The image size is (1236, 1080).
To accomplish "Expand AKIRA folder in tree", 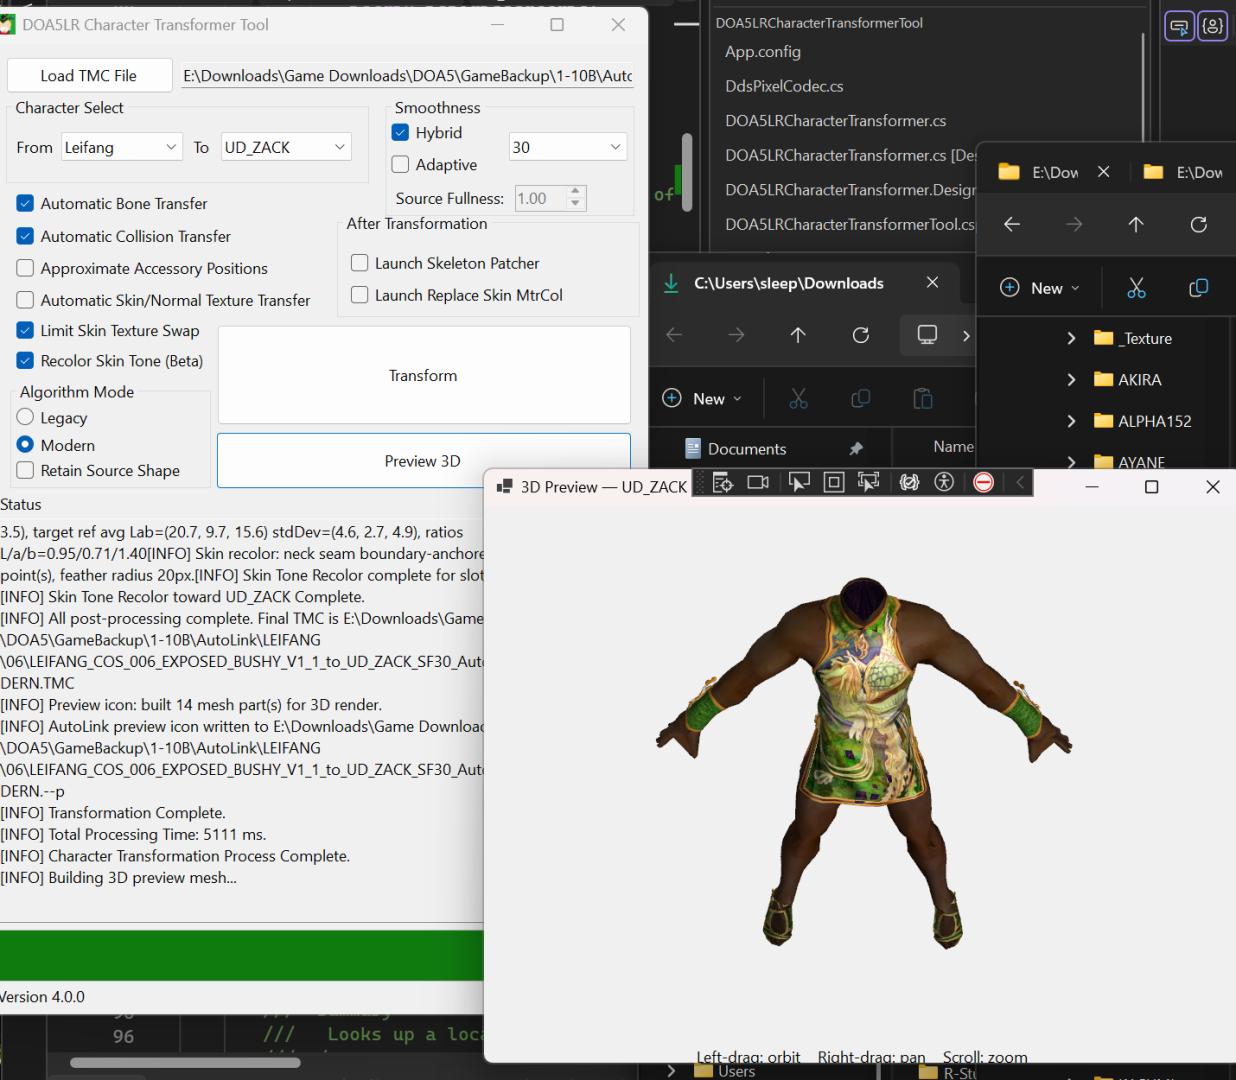I will (x=1071, y=380).
